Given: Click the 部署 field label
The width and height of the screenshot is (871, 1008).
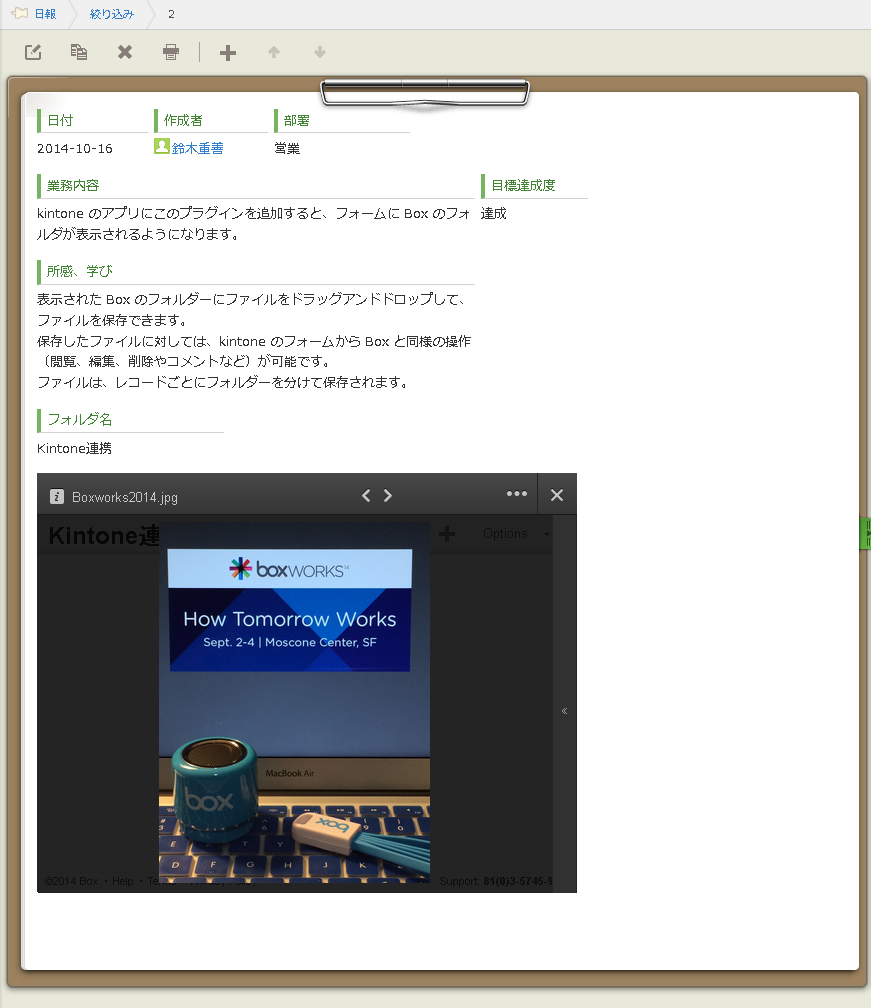Looking at the screenshot, I should point(296,121).
